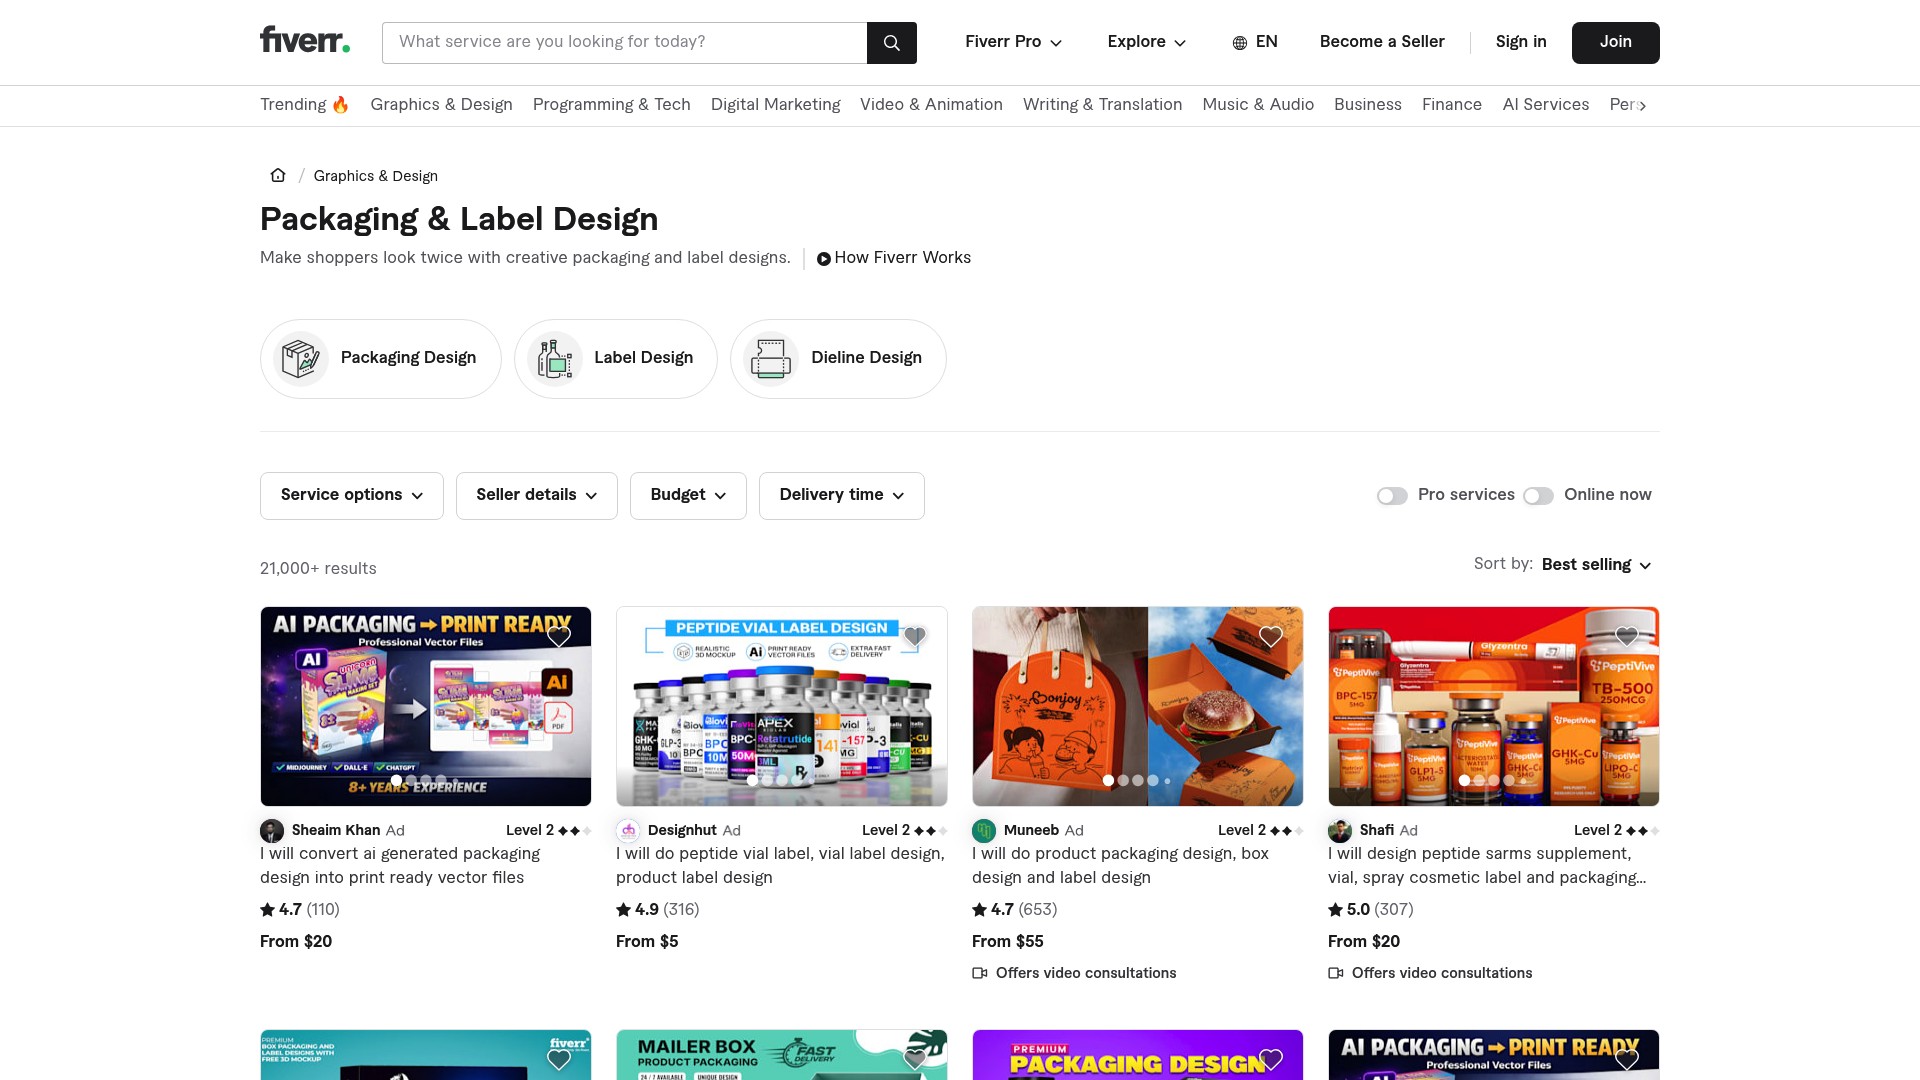Viewport: 1920px width, 1080px height.
Task: Open the Finance category
Action: click(x=1452, y=105)
